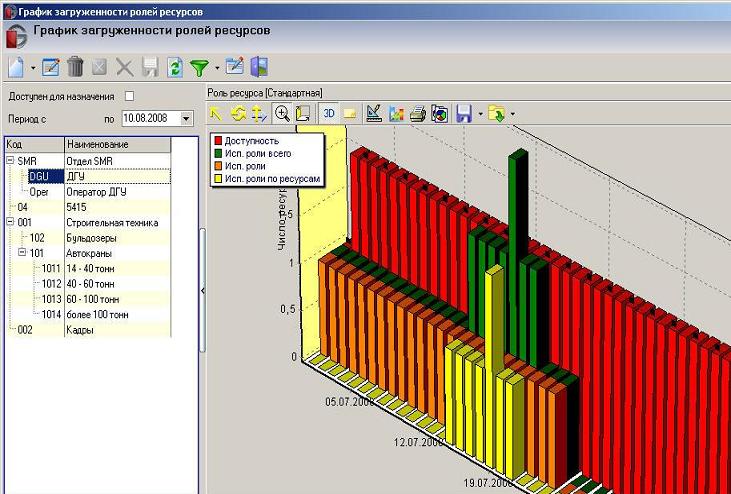Click the grey X cancel icon
Image resolution: width=731 pixels, height=494 pixels.
[x=124, y=67]
